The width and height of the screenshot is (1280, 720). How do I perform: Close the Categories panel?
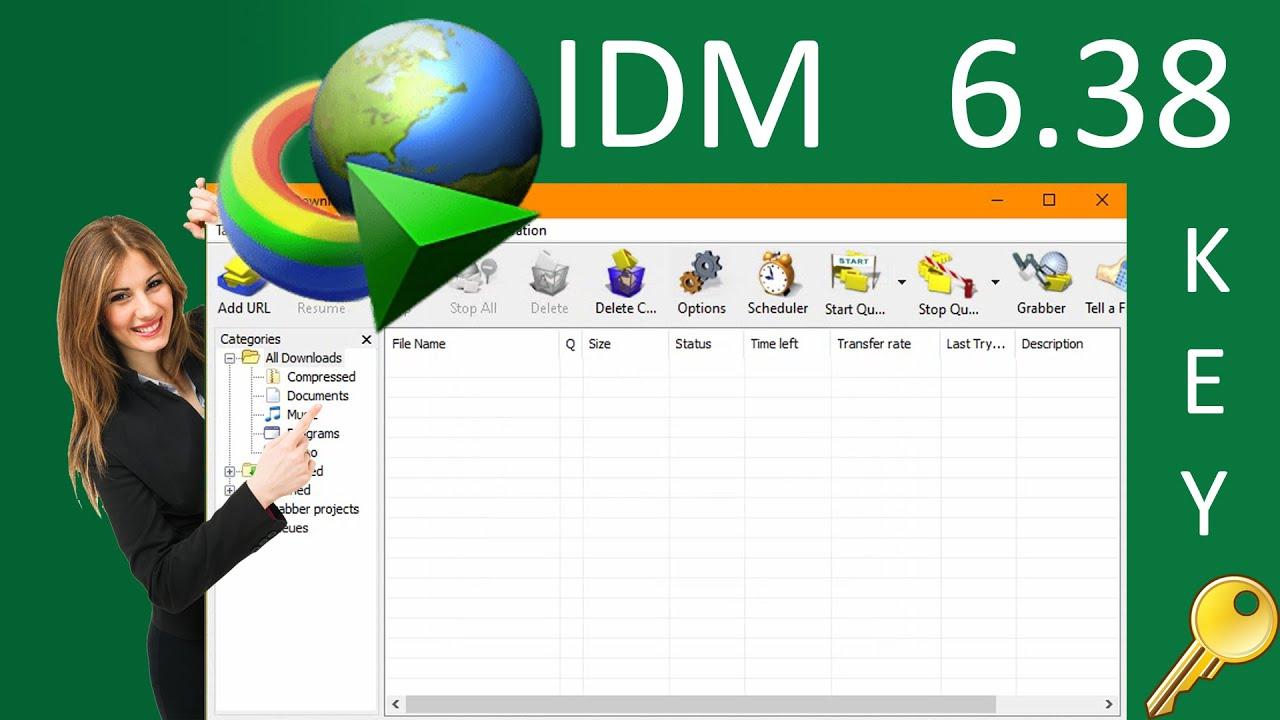click(x=366, y=340)
